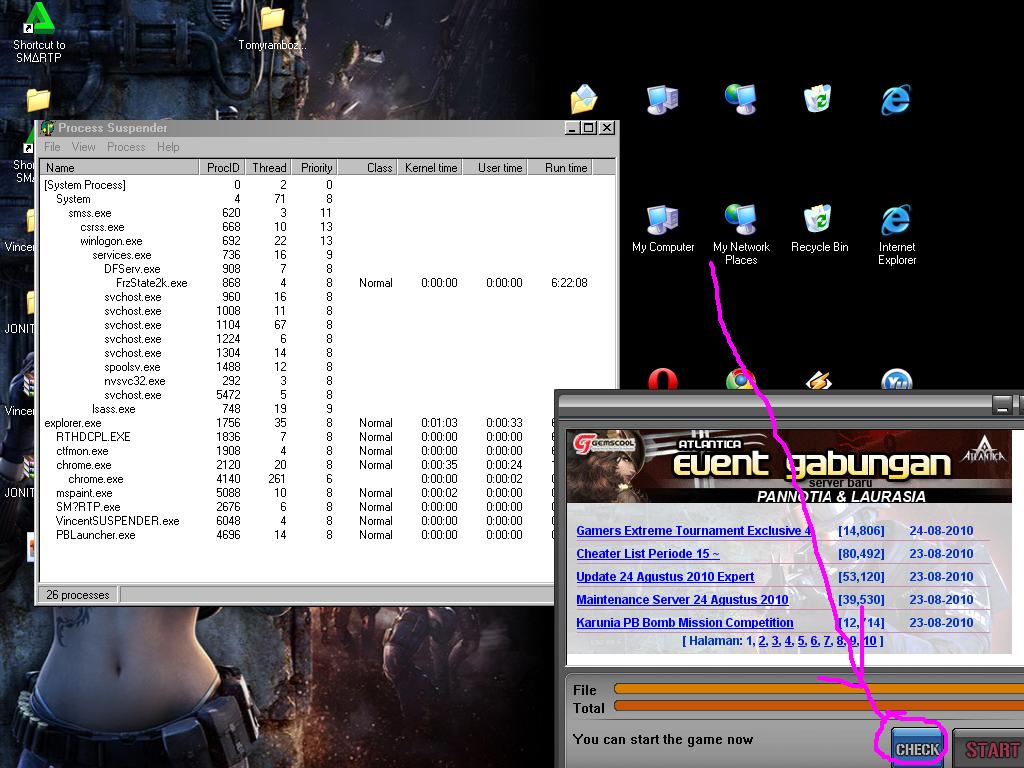Click the Gemscool logo in the launcher banner
This screenshot has height=768, width=1024.
coord(603,444)
